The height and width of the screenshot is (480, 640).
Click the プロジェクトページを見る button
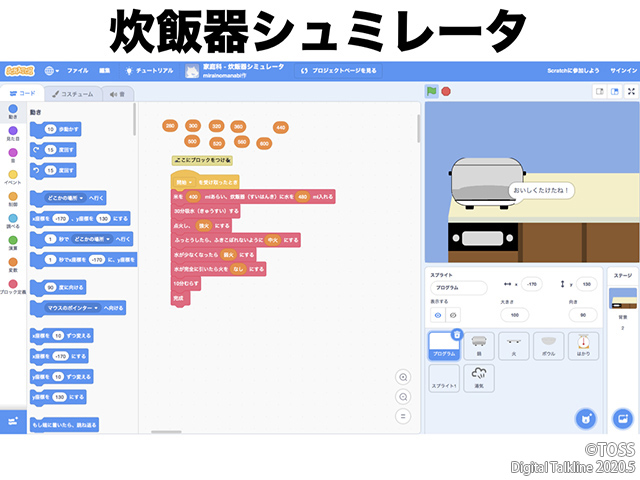click(338, 71)
